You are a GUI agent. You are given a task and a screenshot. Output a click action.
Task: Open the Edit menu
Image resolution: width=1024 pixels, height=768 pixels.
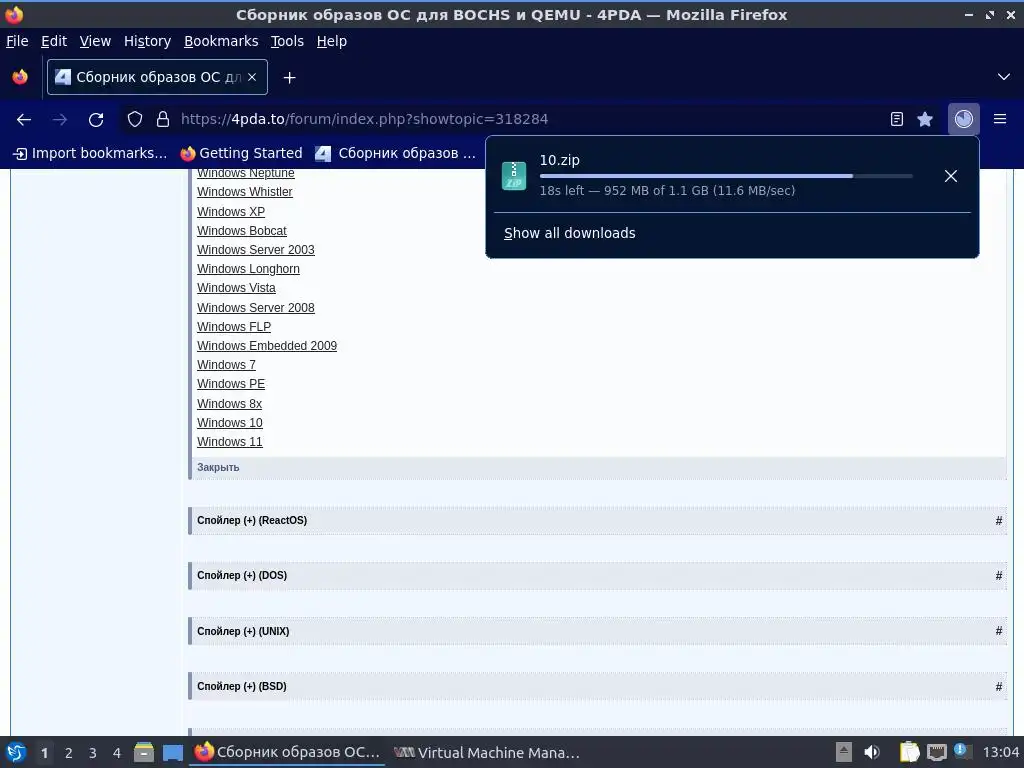(54, 41)
